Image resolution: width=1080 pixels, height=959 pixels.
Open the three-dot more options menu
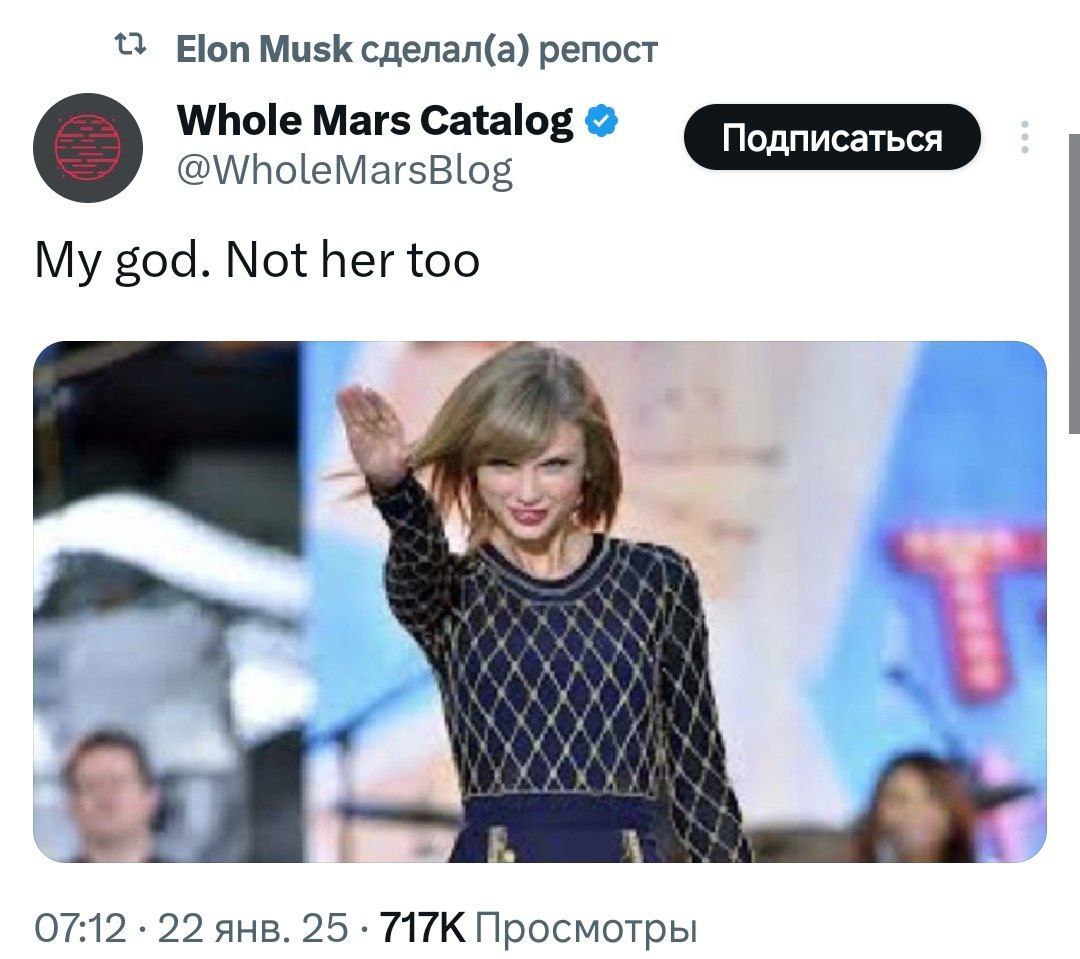1025,137
